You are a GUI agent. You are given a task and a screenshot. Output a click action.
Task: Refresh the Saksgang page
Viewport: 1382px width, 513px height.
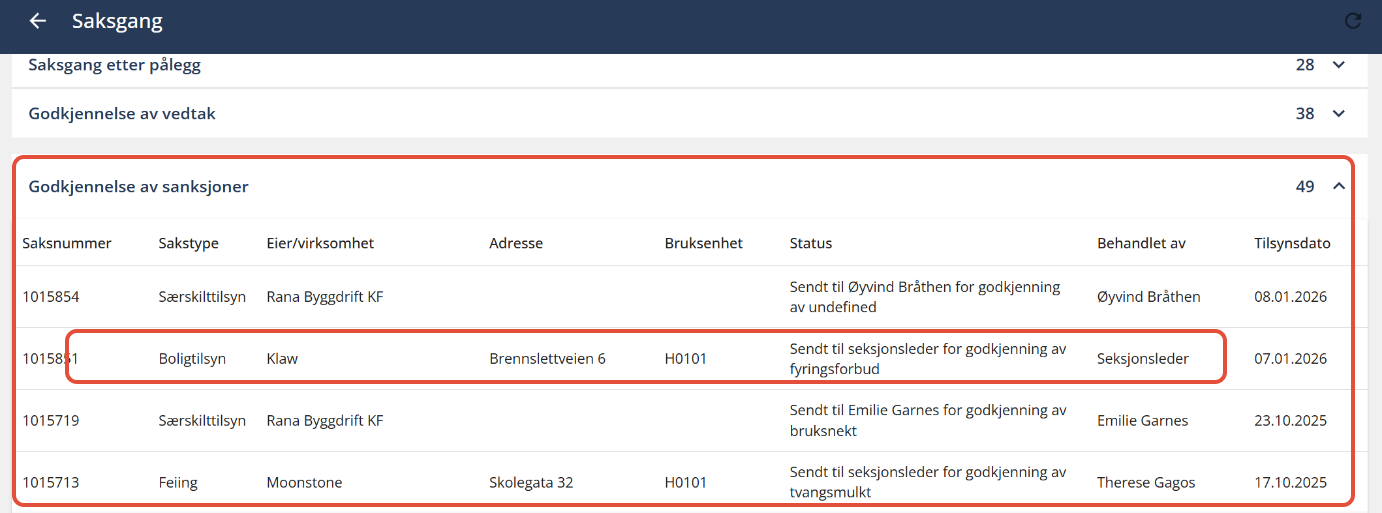click(x=1353, y=21)
